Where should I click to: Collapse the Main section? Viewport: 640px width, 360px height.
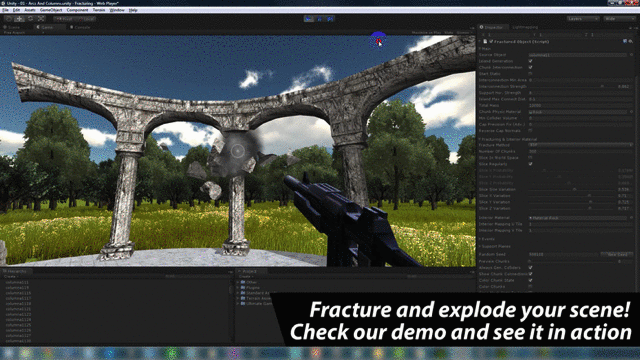pyautogui.click(x=480, y=49)
